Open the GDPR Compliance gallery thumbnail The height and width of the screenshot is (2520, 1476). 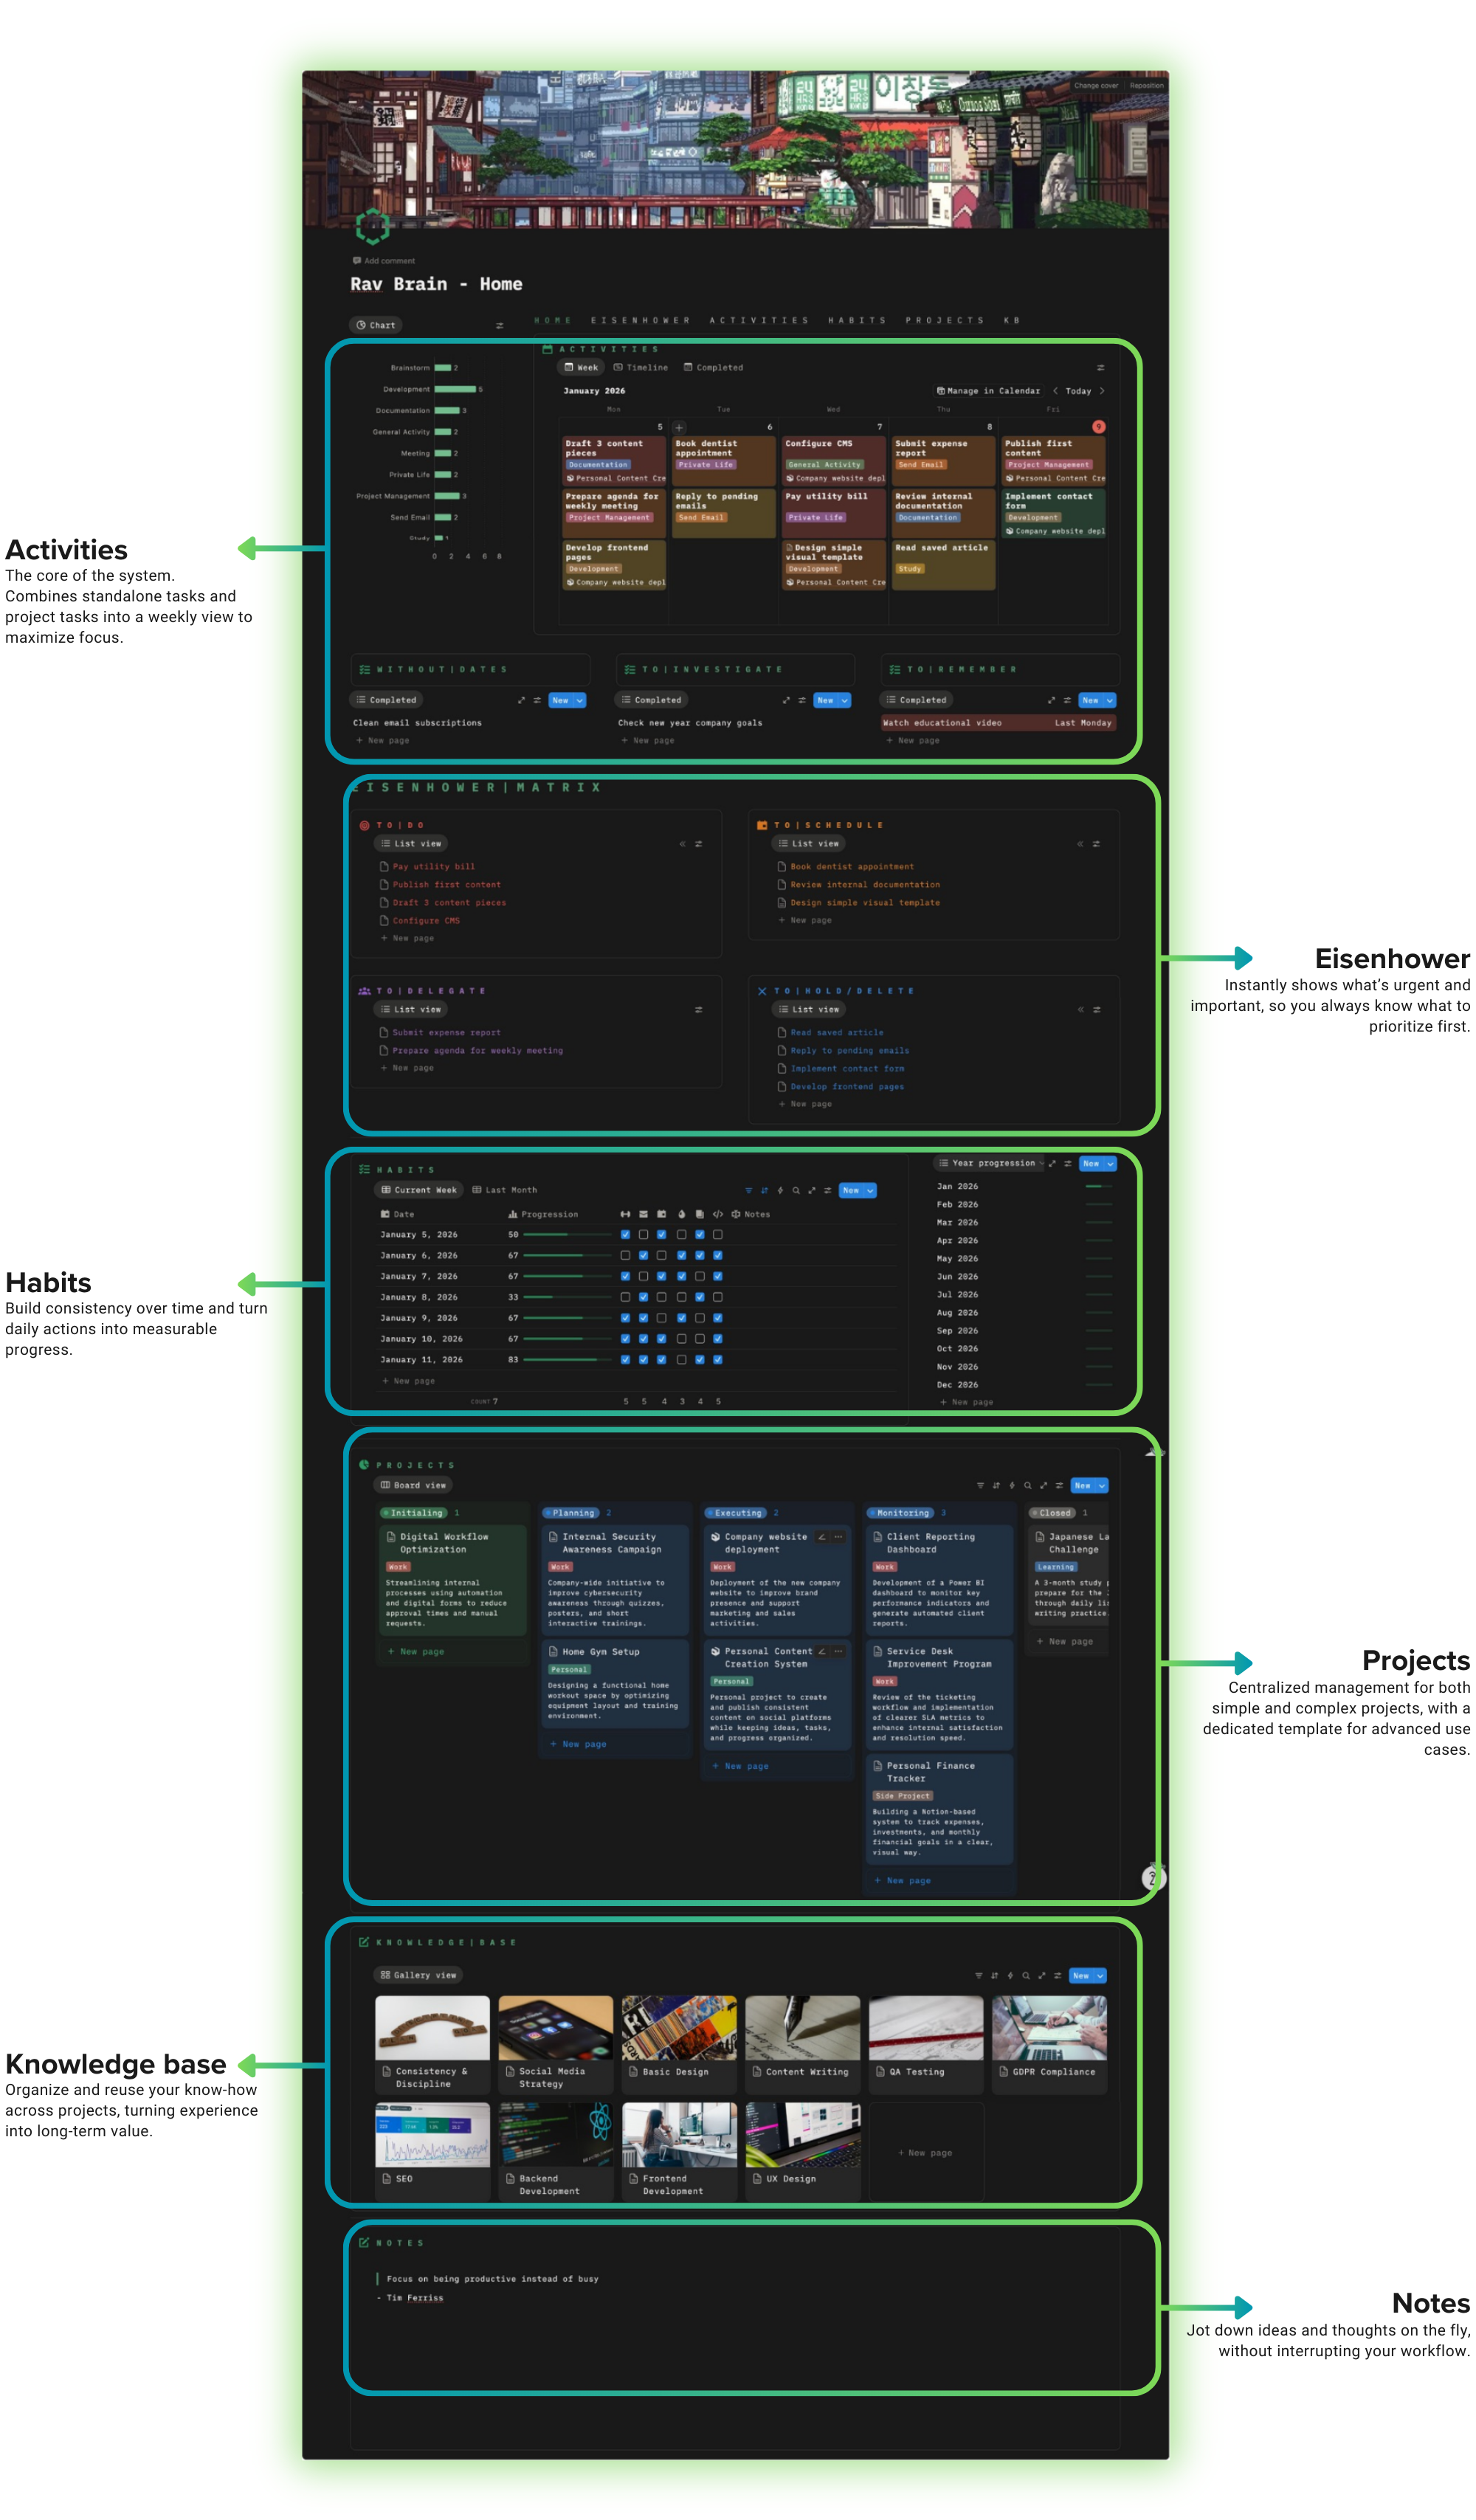coord(1049,2028)
